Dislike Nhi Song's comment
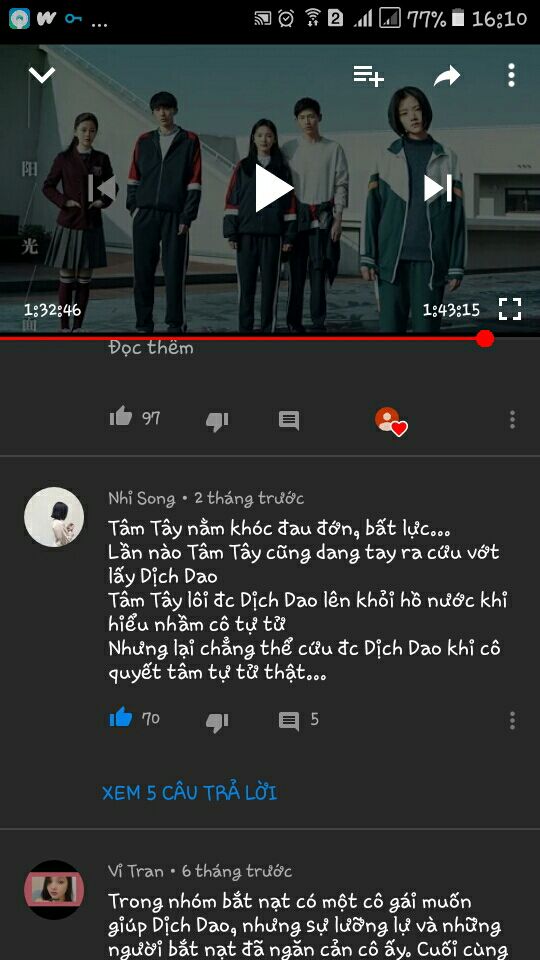This screenshot has height=960, width=540. click(217, 721)
